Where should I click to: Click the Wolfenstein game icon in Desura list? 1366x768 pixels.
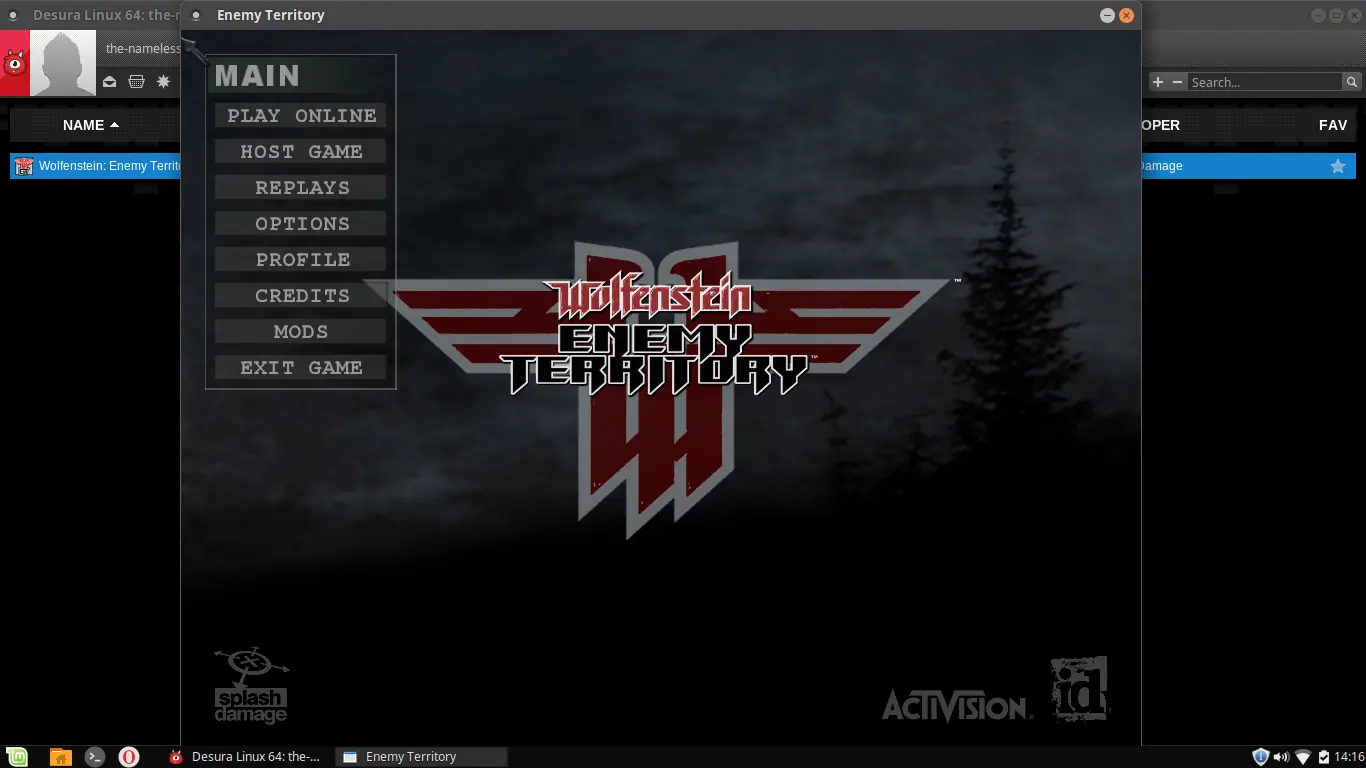(x=24, y=166)
